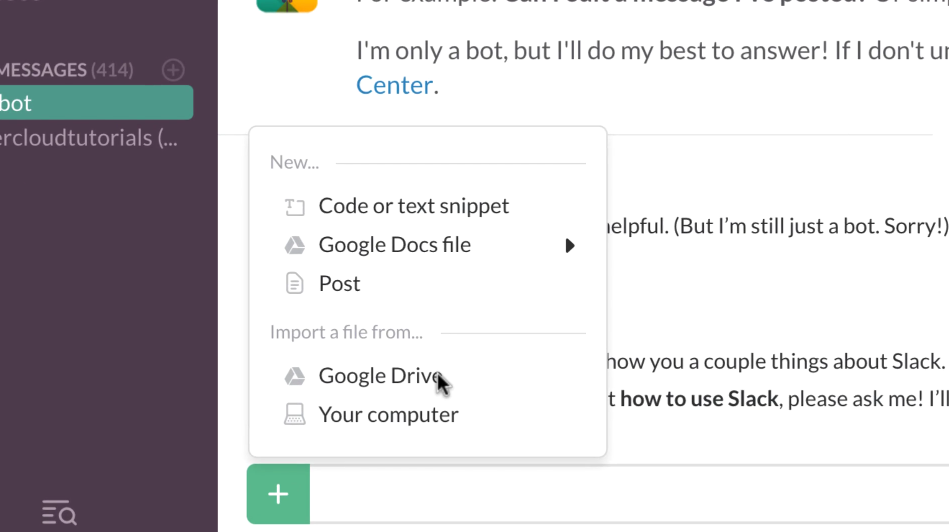Click the snippet icon beside Code or text snippet

295,207
